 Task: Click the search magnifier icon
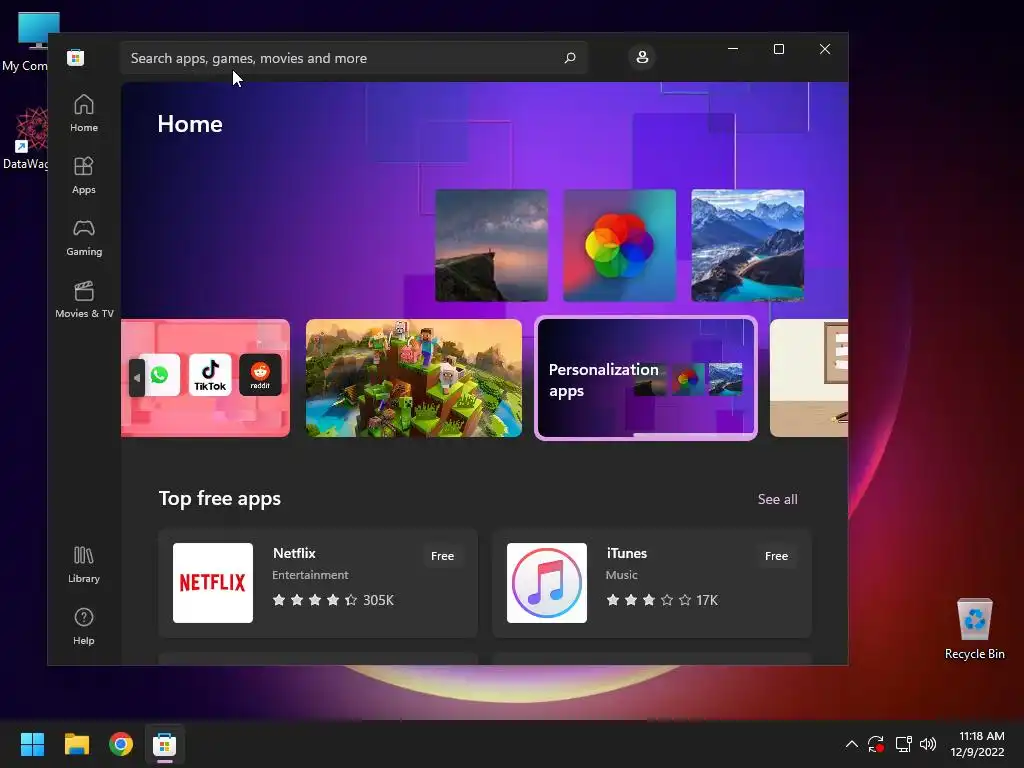[570, 58]
